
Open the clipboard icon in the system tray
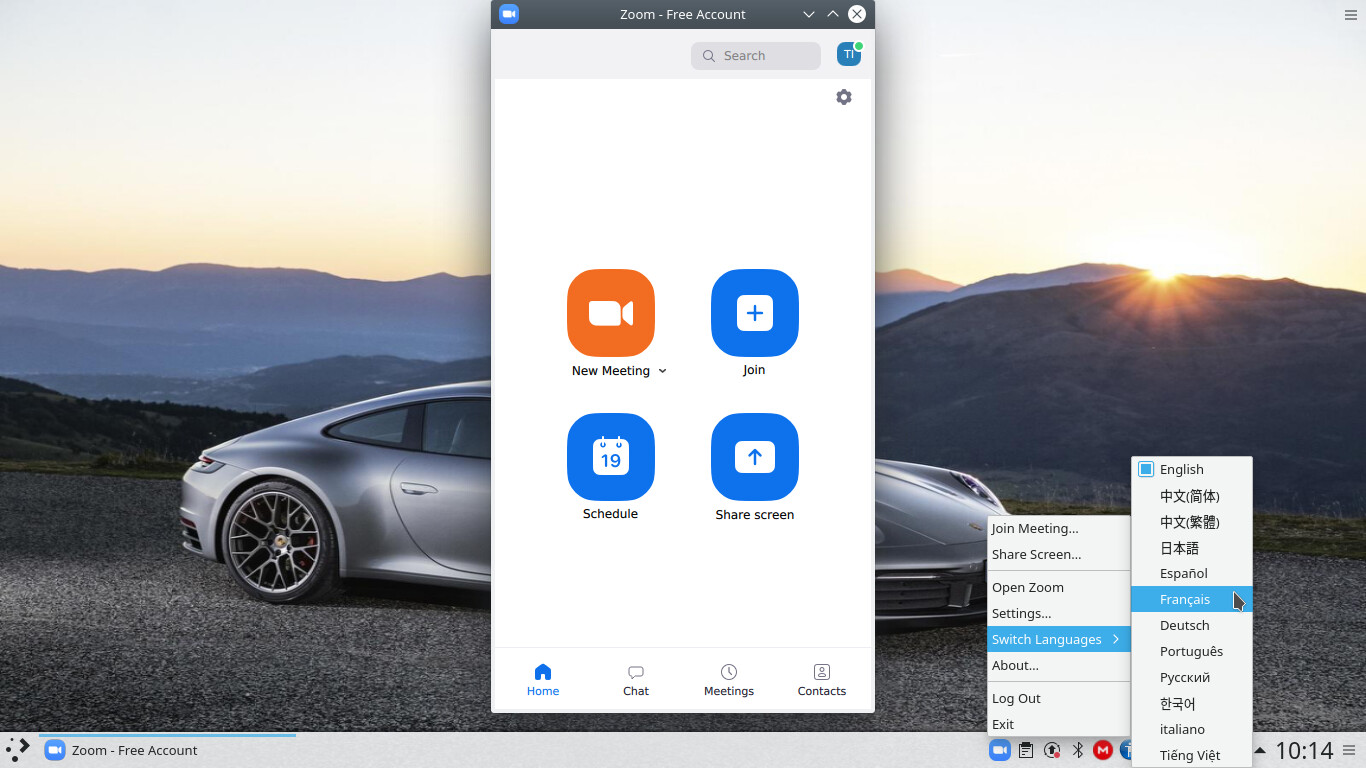coord(1026,750)
